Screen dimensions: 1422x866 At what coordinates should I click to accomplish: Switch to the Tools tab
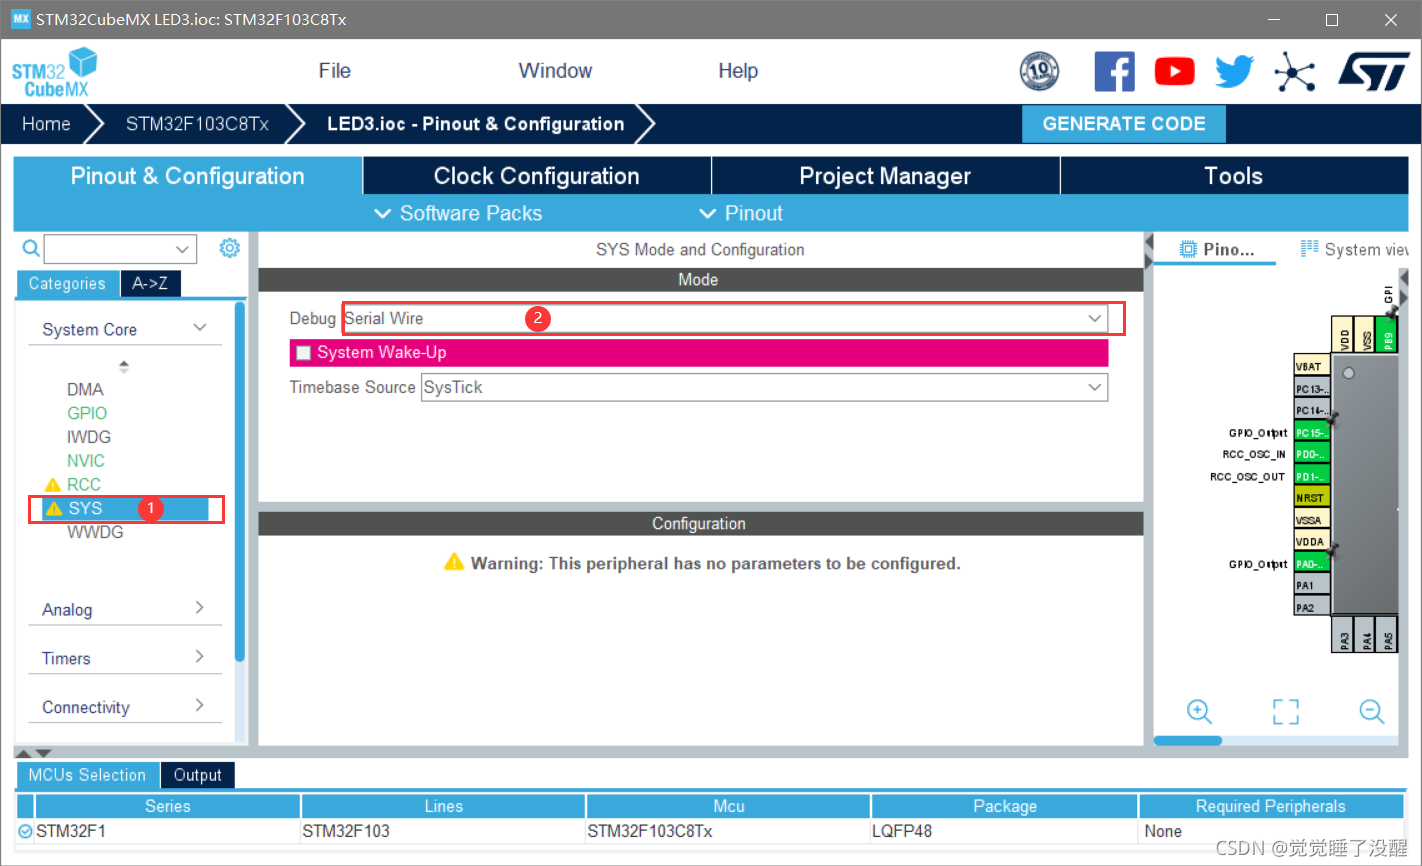pyautogui.click(x=1234, y=176)
